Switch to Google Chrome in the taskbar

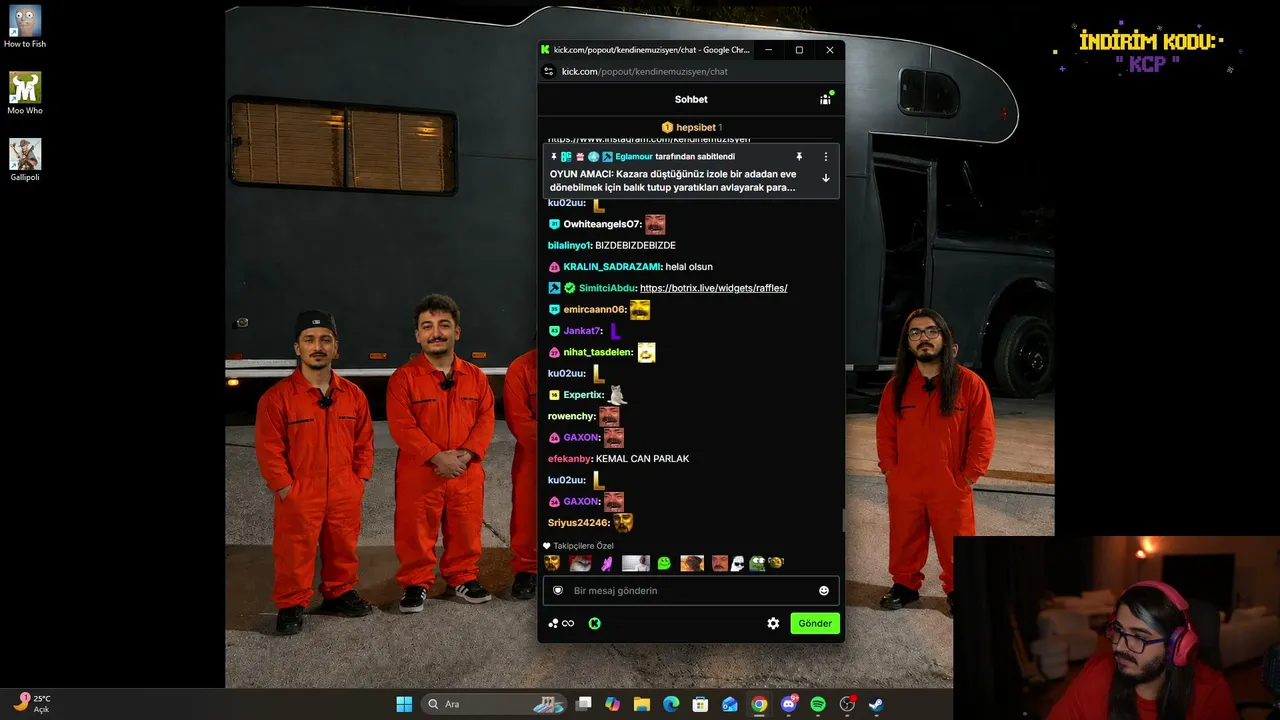tap(759, 704)
